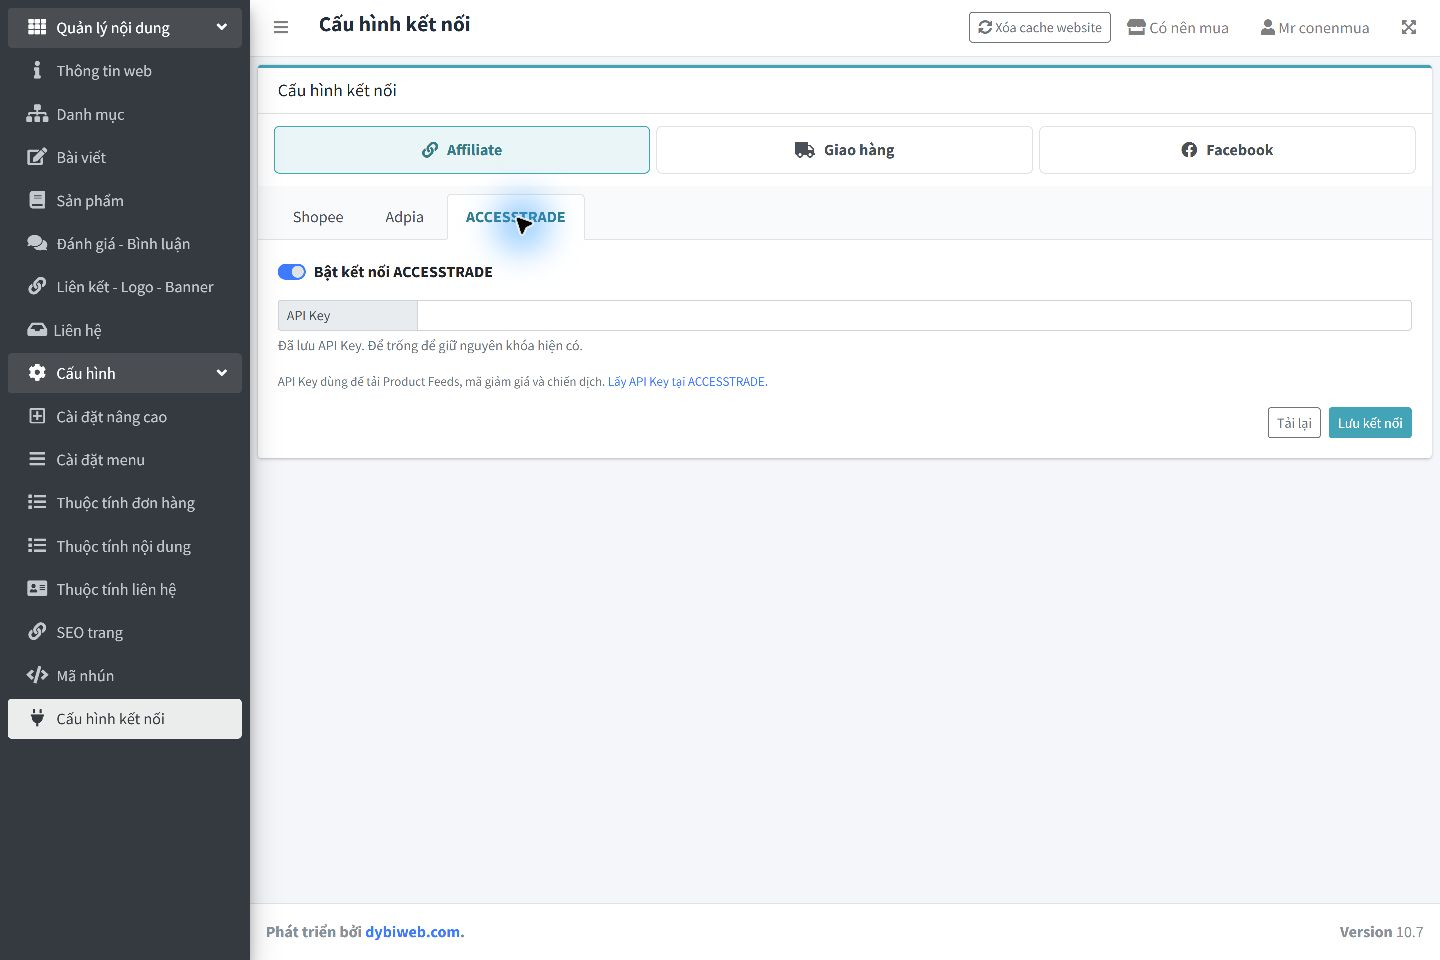This screenshot has width=1440, height=960.
Task: Click the Liên hệ inbox icon
Action: 37,329
